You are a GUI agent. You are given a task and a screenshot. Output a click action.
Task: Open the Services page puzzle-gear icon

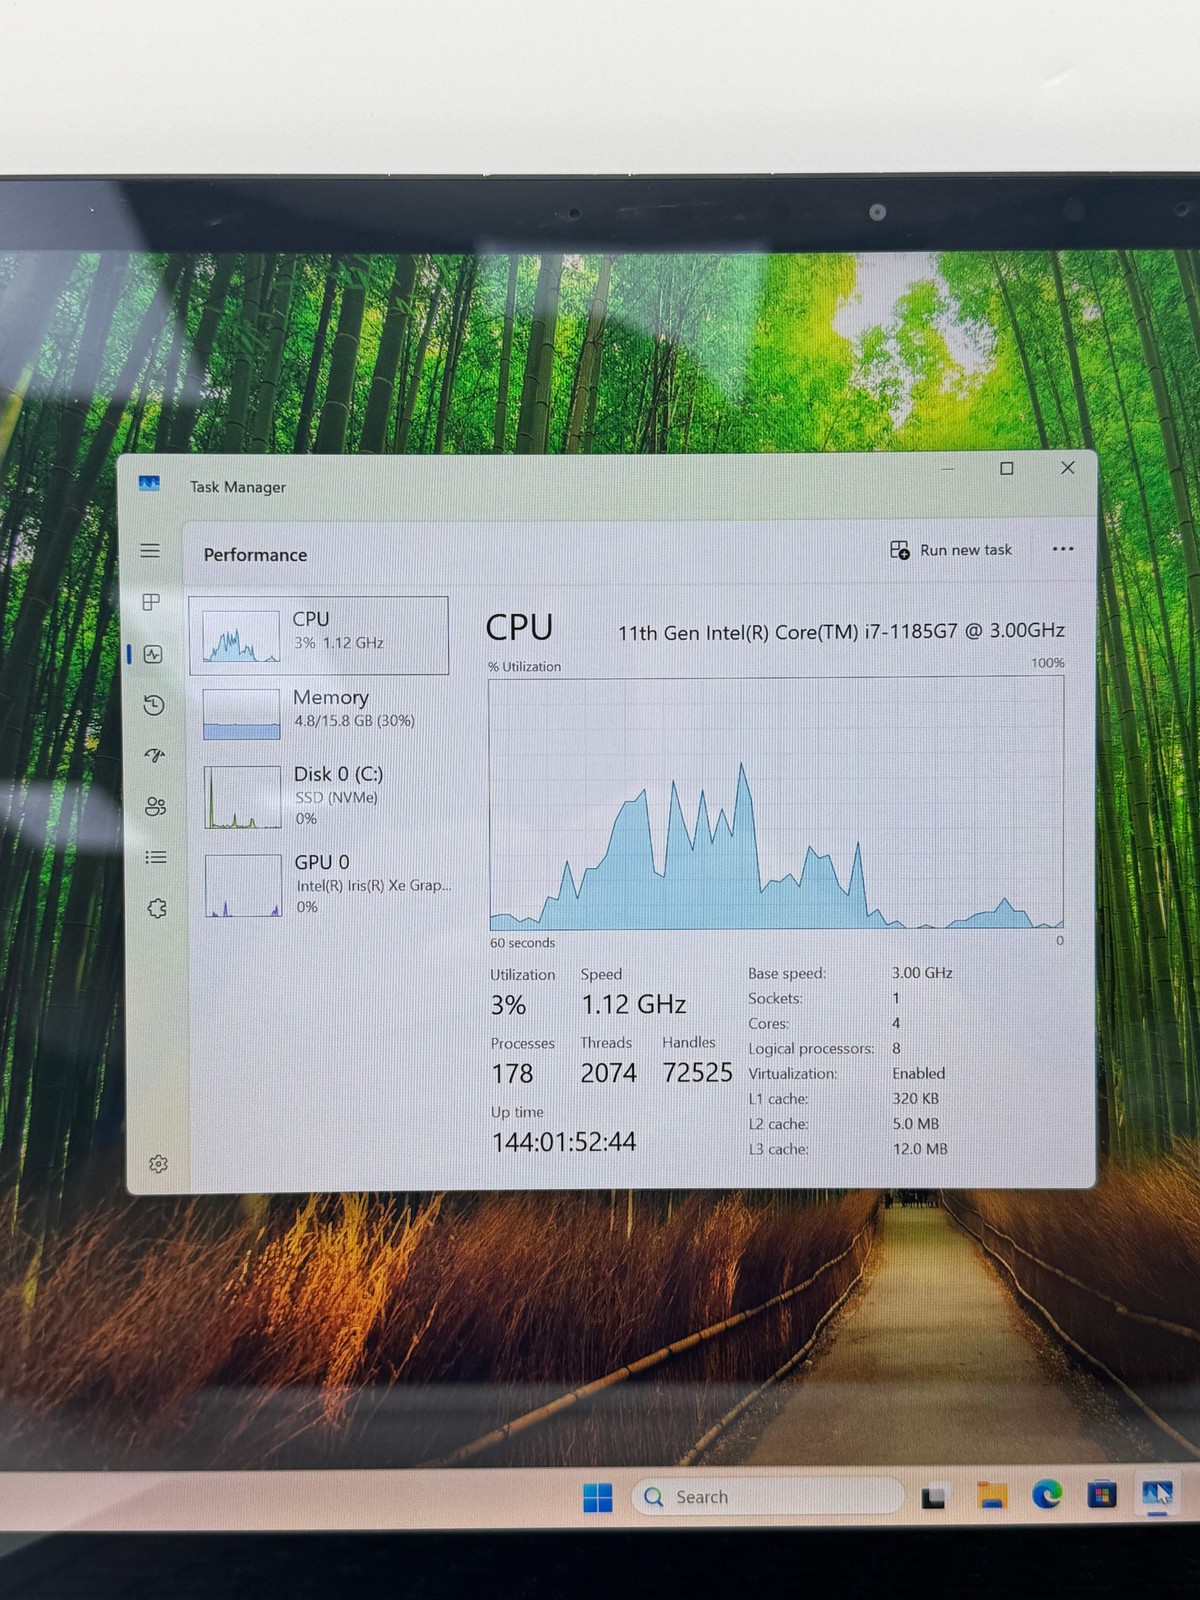tap(157, 908)
